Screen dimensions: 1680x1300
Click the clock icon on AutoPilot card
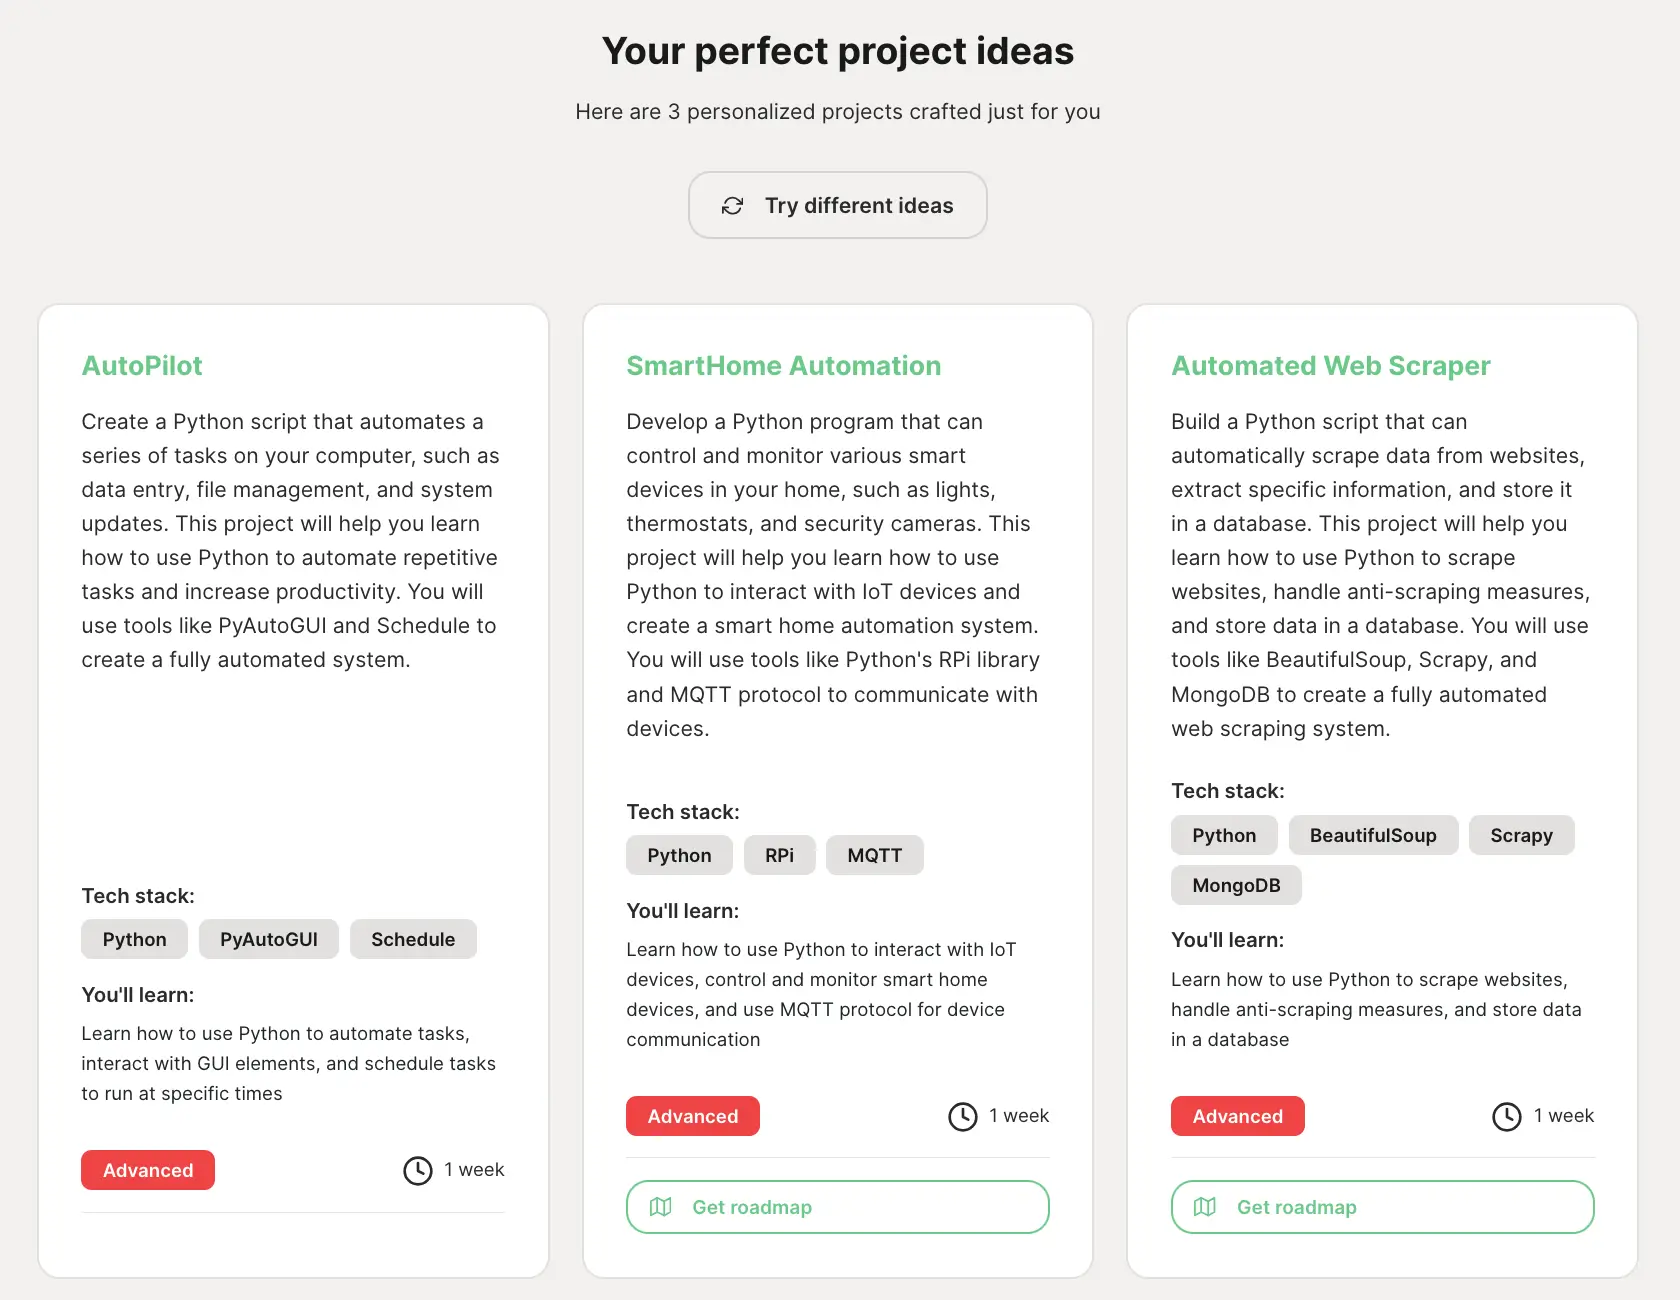coord(418,1170)
